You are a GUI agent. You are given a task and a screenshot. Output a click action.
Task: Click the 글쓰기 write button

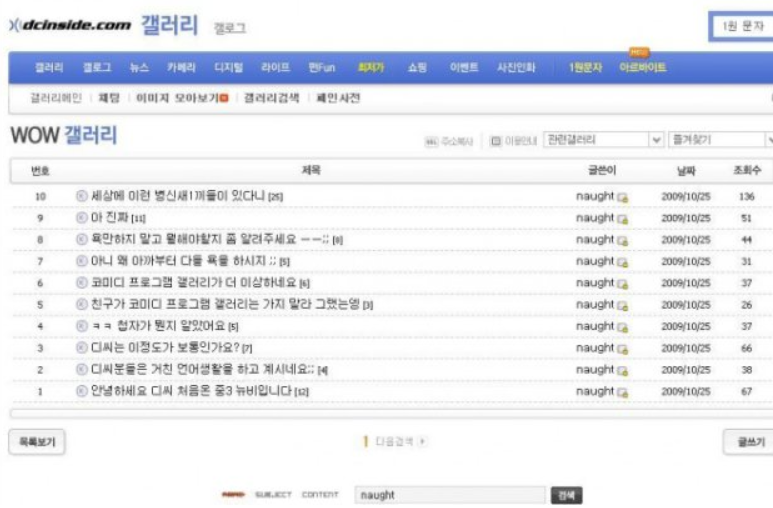pos(748,442)
